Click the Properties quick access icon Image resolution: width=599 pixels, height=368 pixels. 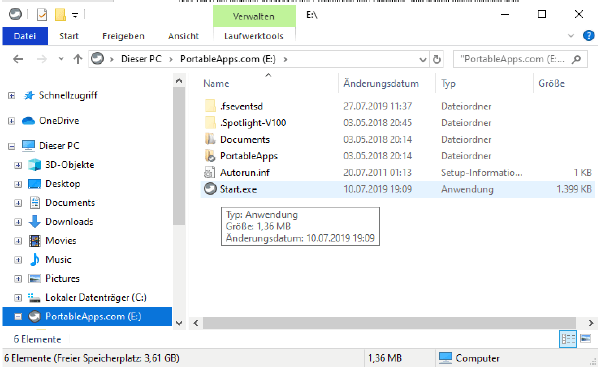[x=42, y=15]
